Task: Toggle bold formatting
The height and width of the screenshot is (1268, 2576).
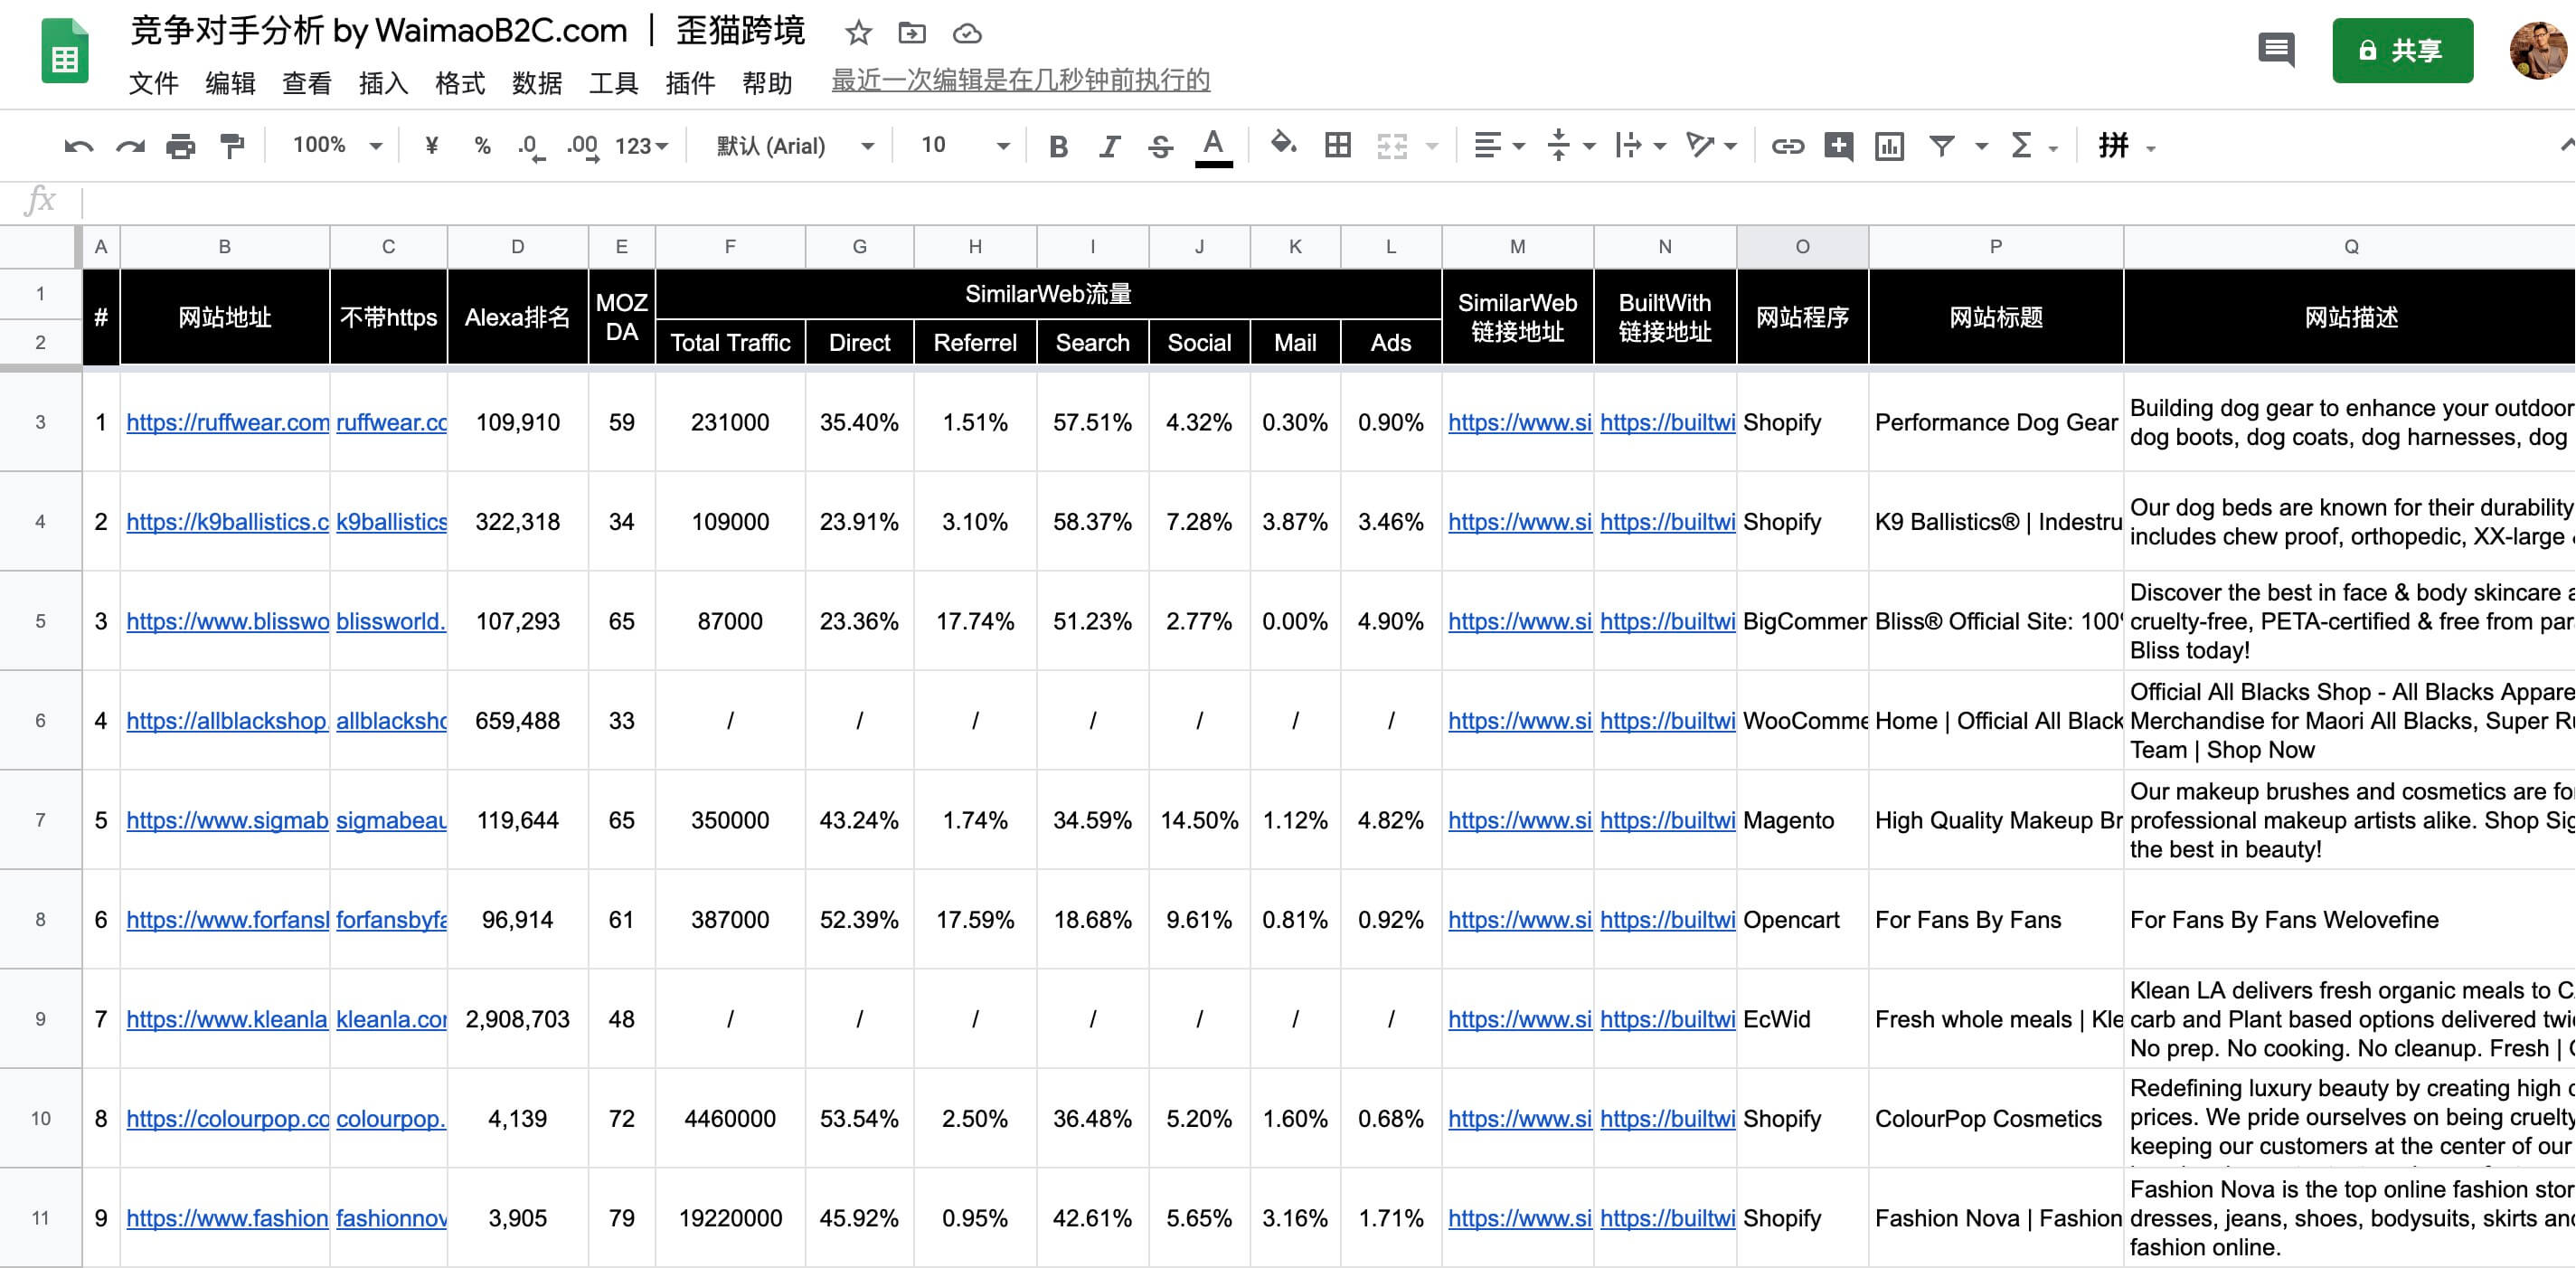Action: pos(1058,147)
